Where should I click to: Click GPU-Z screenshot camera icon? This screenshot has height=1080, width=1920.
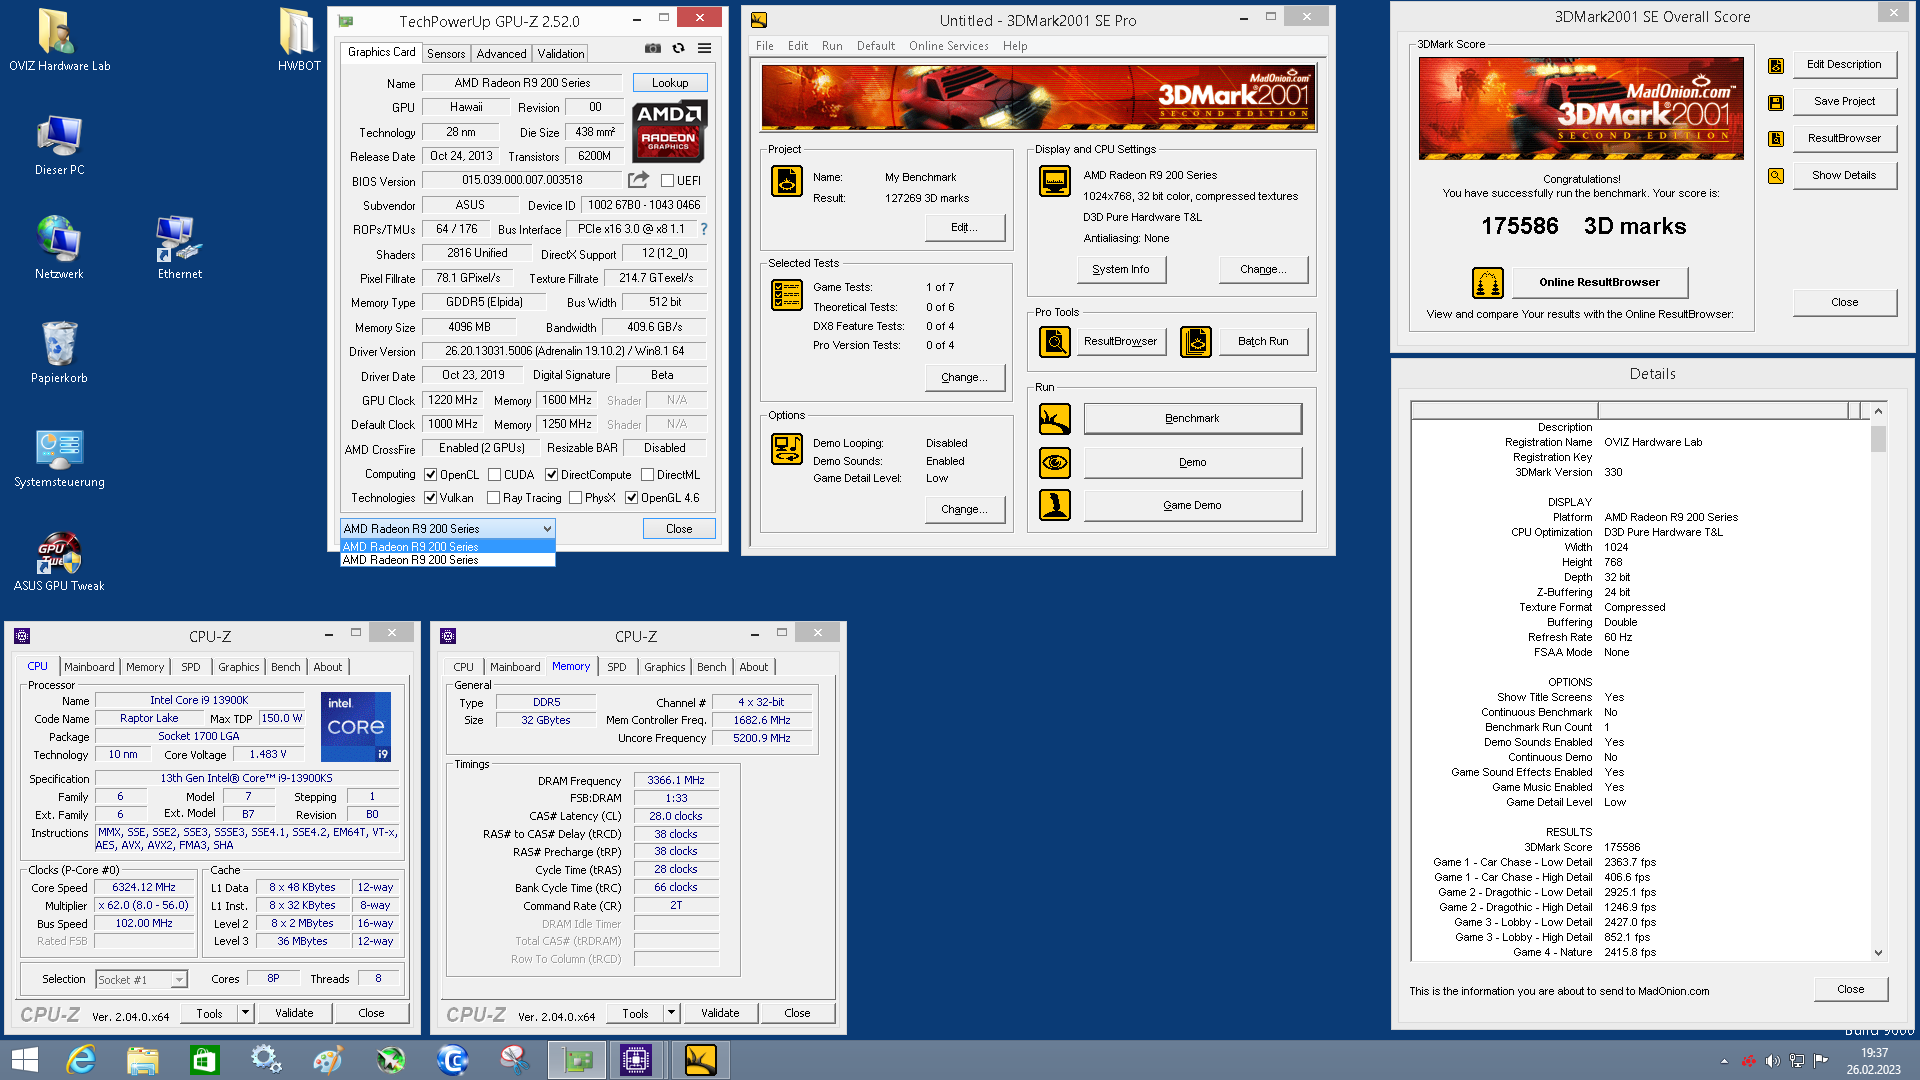tap(652, 48)
